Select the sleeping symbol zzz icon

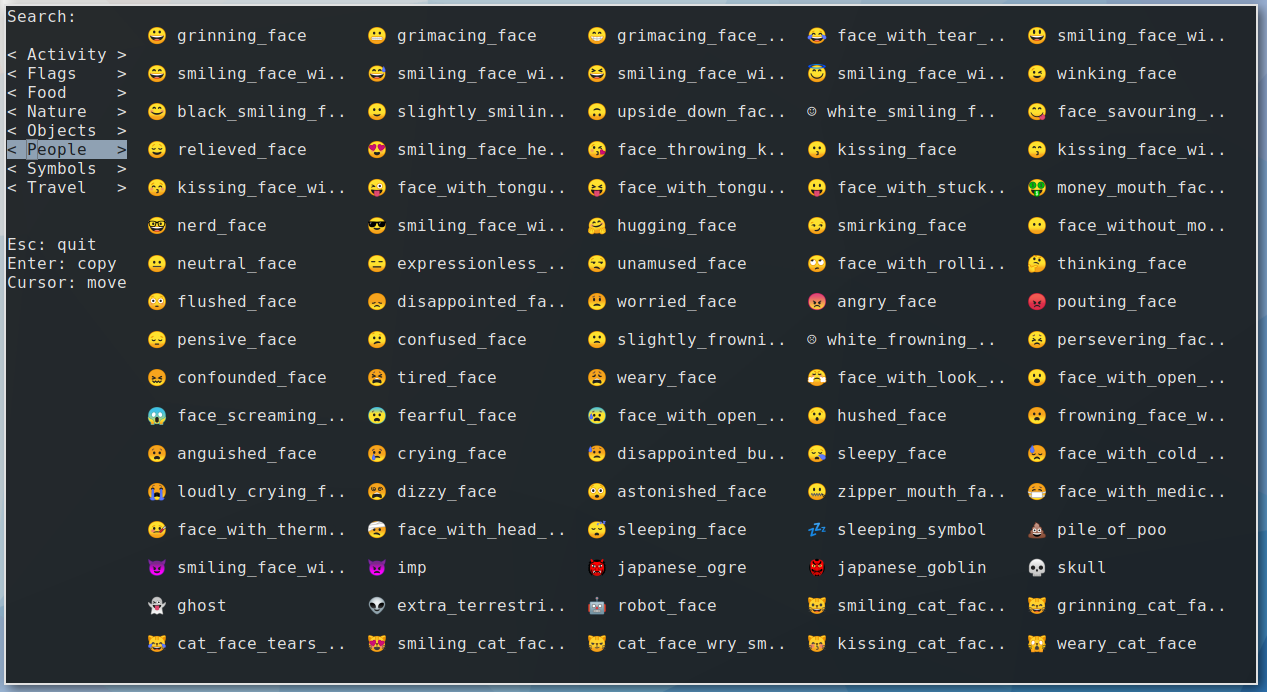816,530
